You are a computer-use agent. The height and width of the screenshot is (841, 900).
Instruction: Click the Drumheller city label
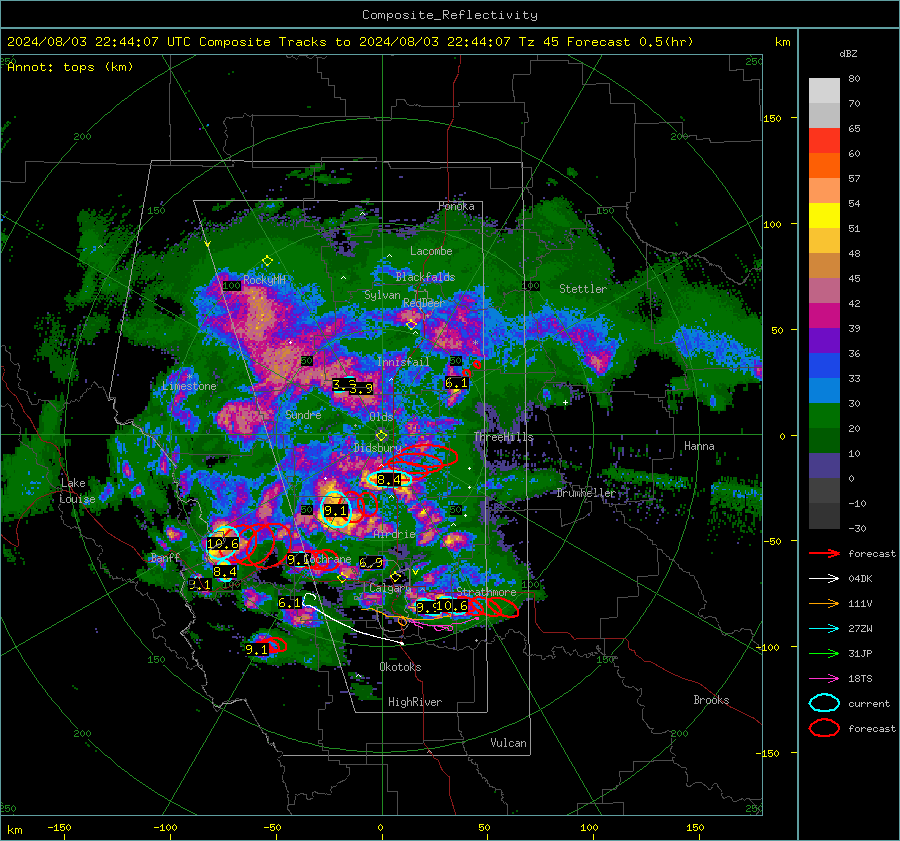pos(586,493)
